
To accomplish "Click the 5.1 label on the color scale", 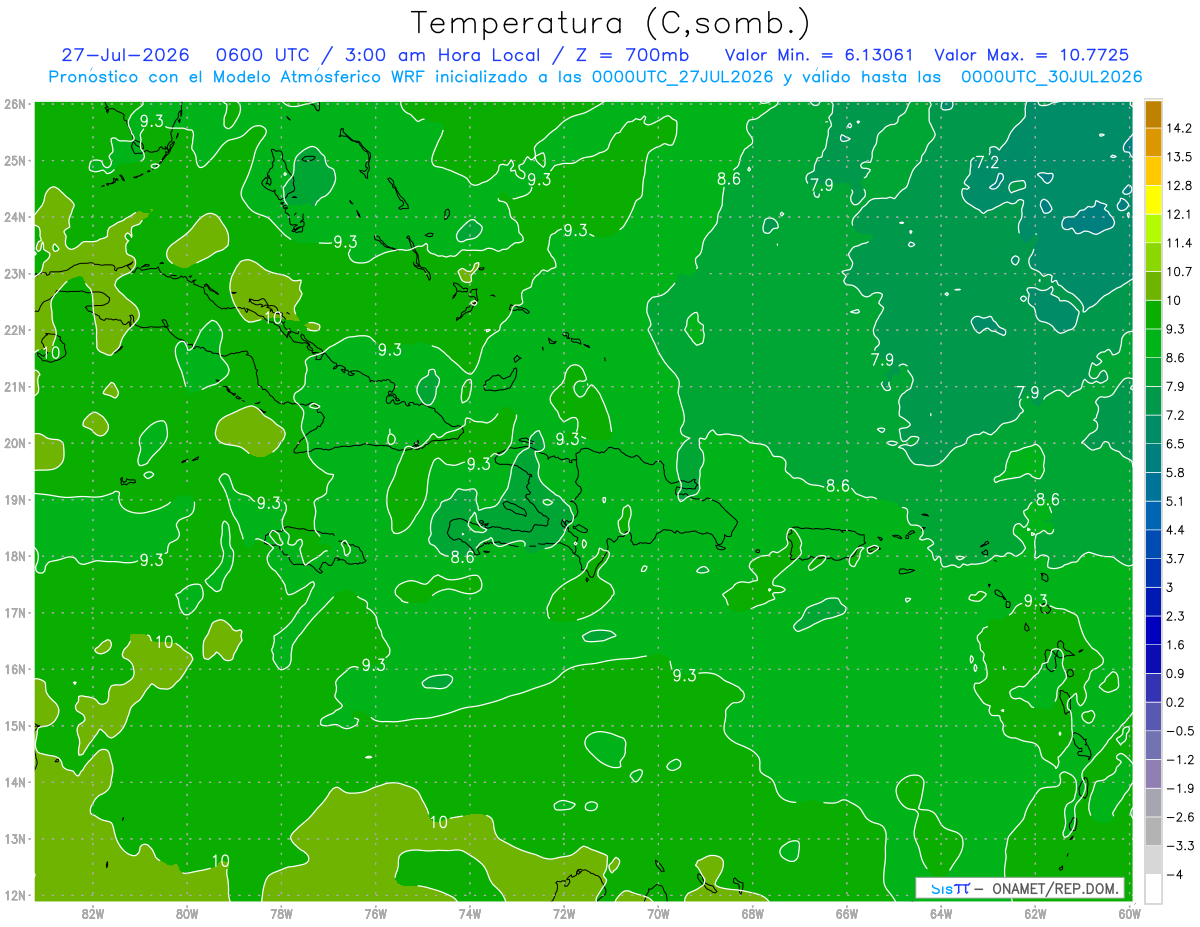I will tap(1176, 501).
